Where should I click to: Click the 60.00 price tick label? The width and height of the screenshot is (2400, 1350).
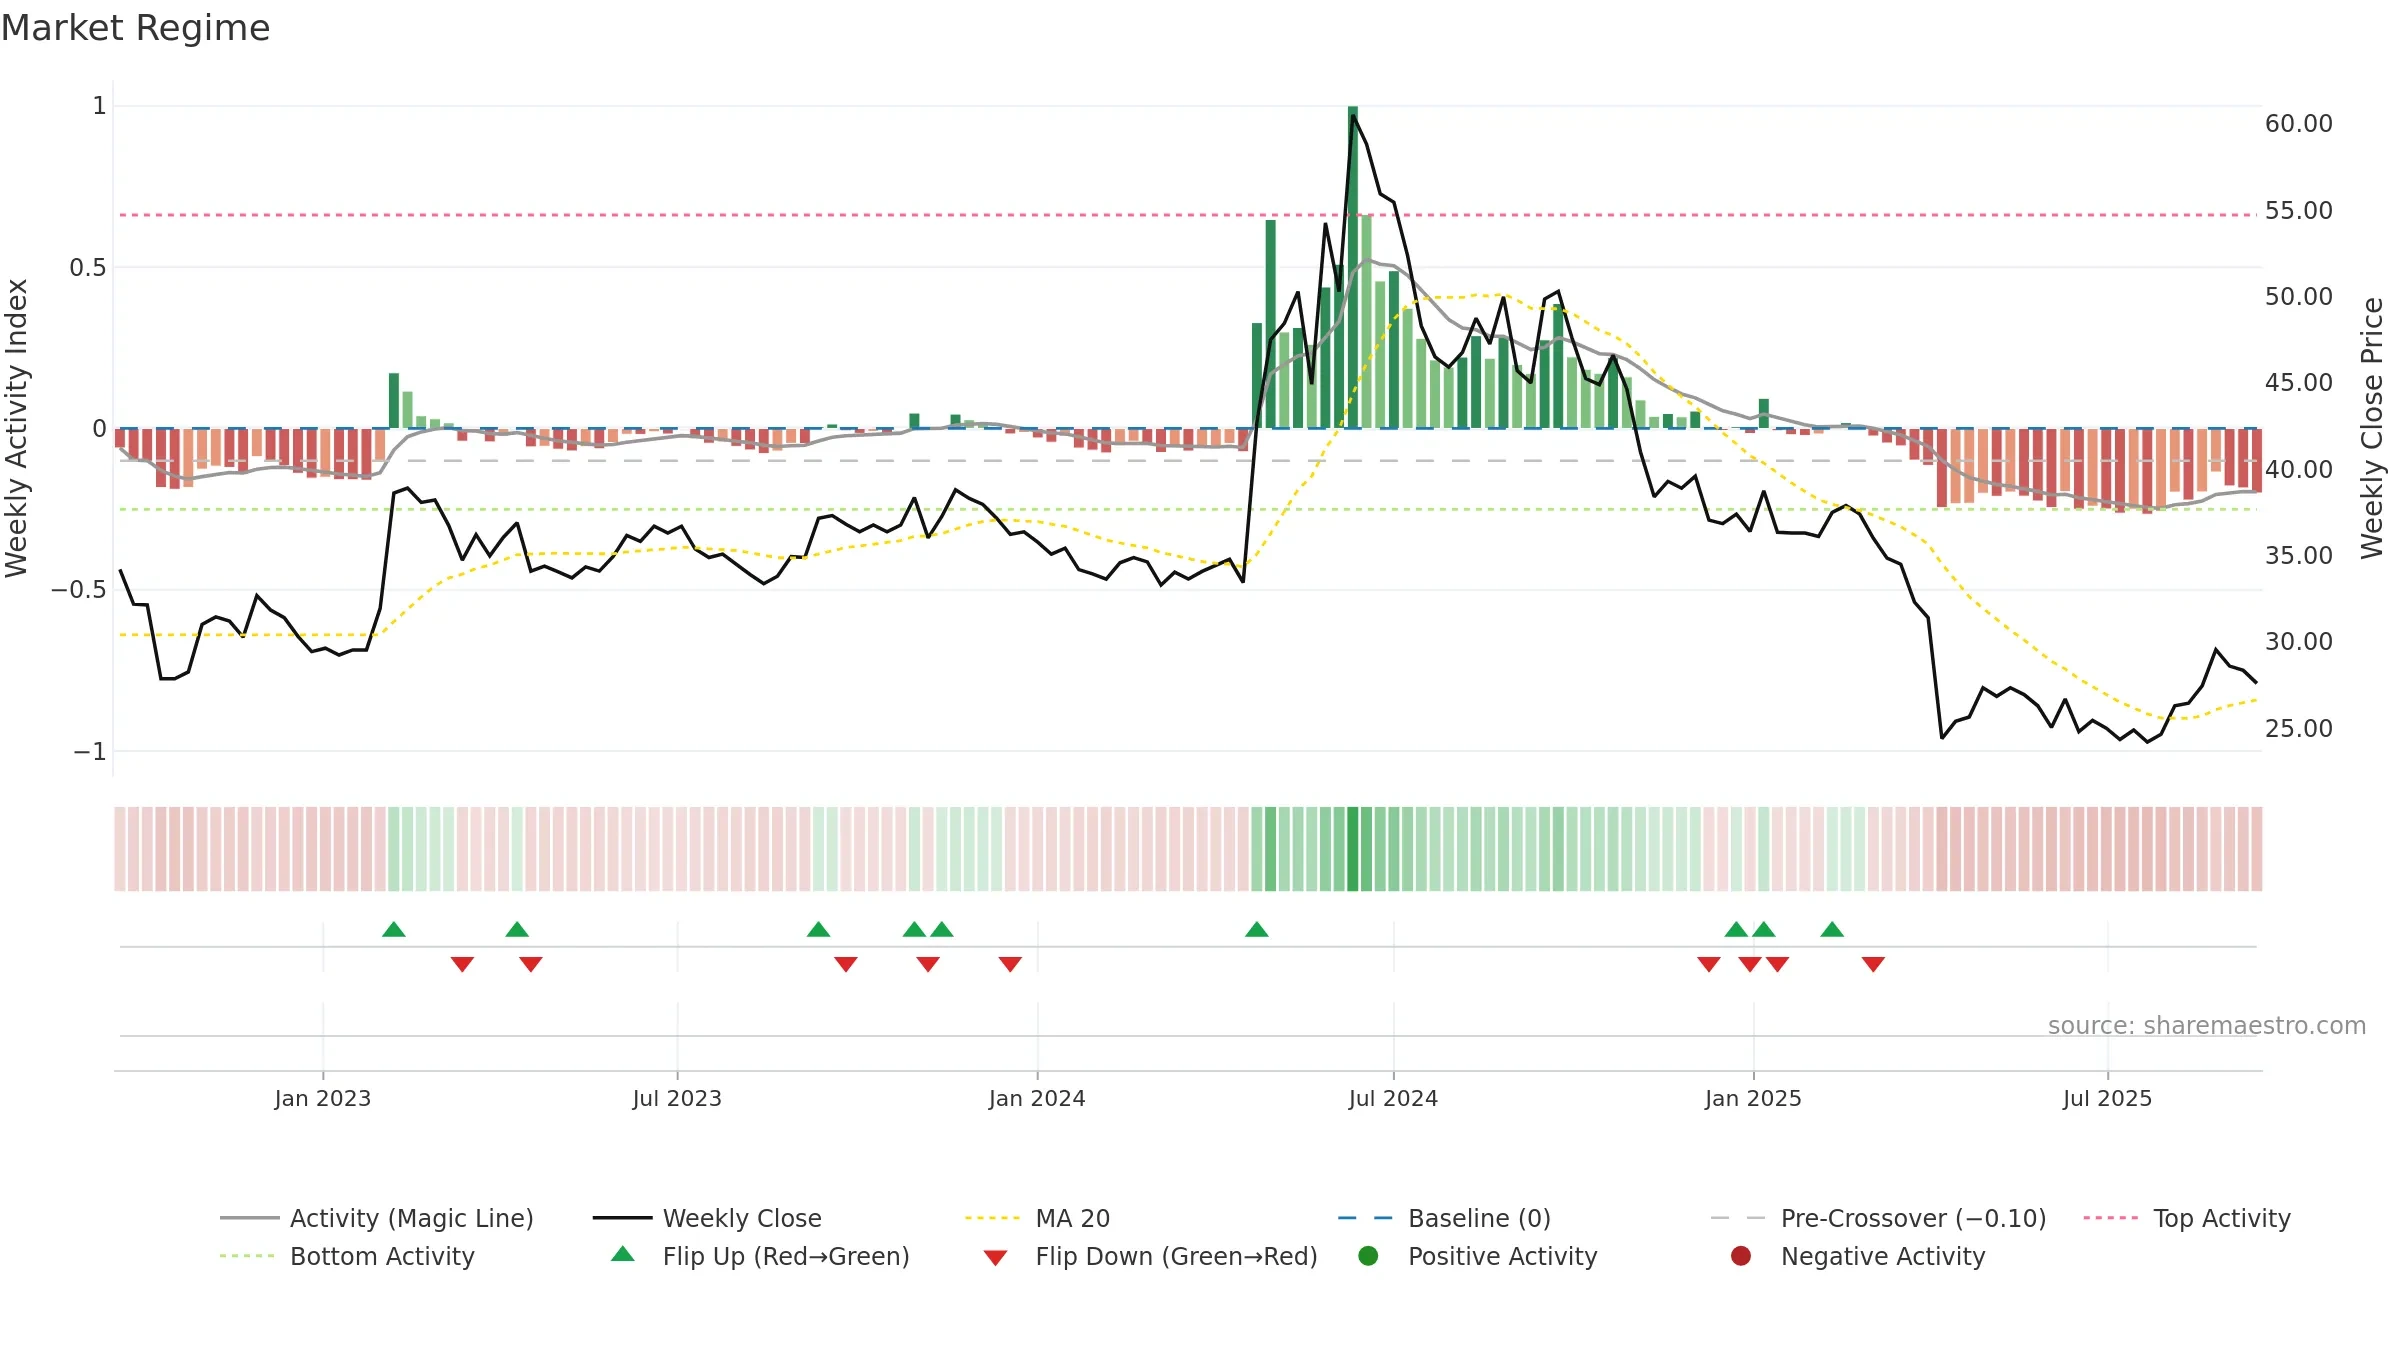coord(2299,124)
